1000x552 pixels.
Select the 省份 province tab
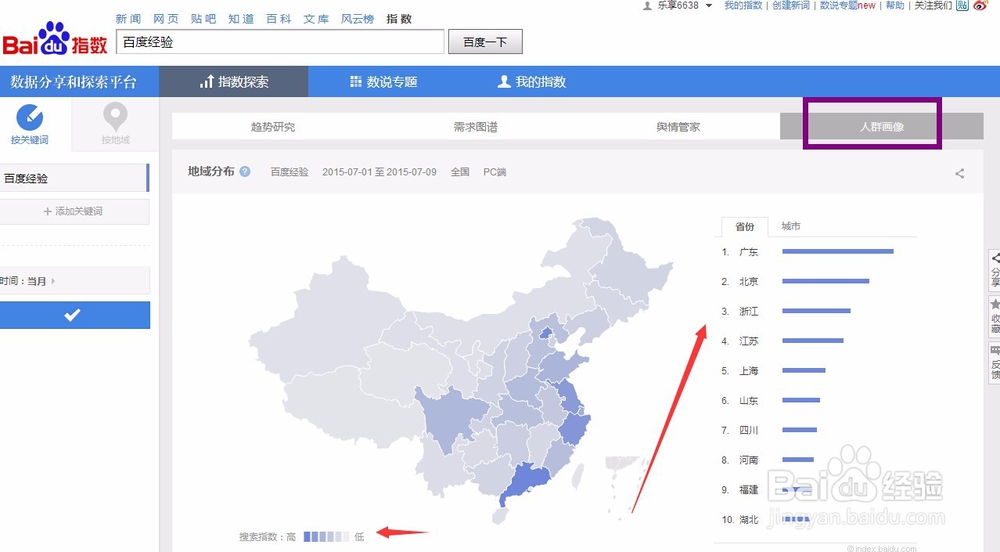pyautogui.click(x=744, y=226)
